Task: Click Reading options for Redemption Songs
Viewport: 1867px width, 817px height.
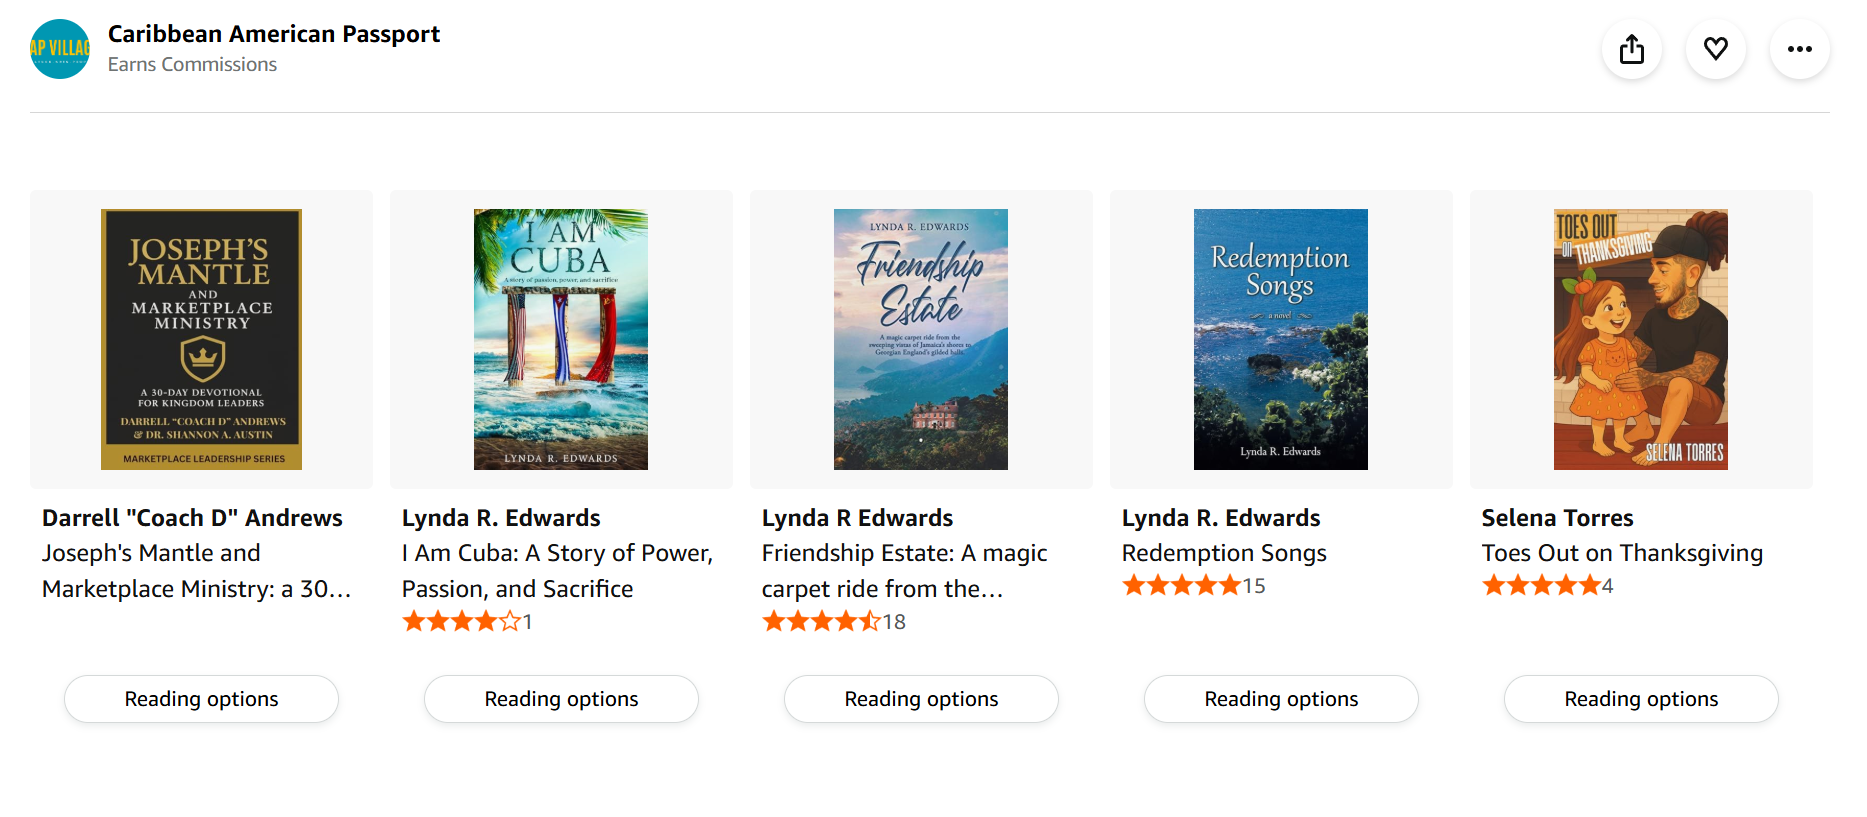Action: 1281,699
